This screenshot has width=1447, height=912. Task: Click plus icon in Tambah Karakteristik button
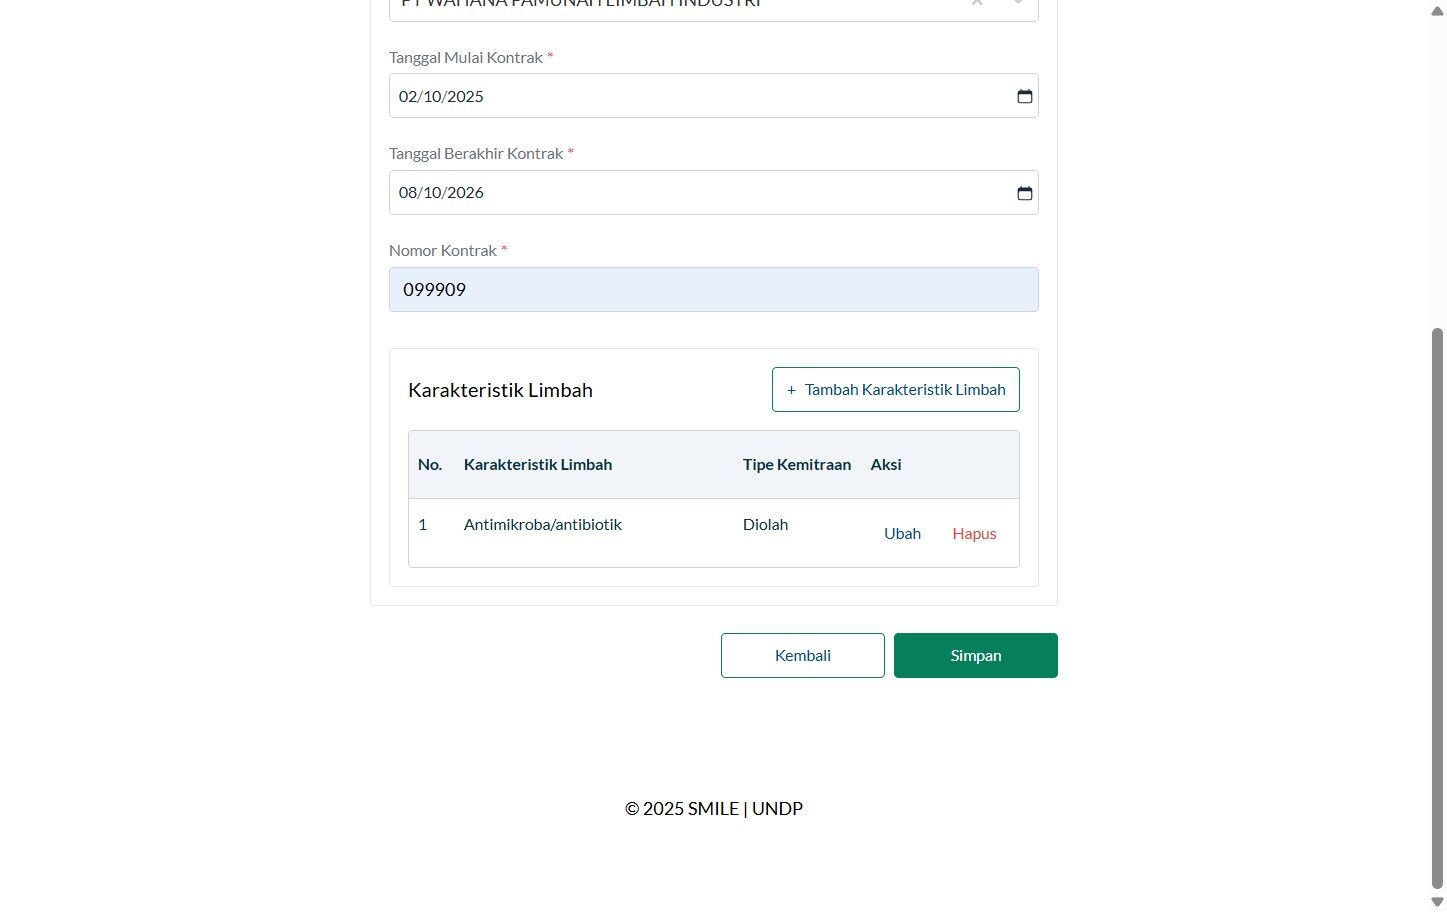(x=791, y=390)
